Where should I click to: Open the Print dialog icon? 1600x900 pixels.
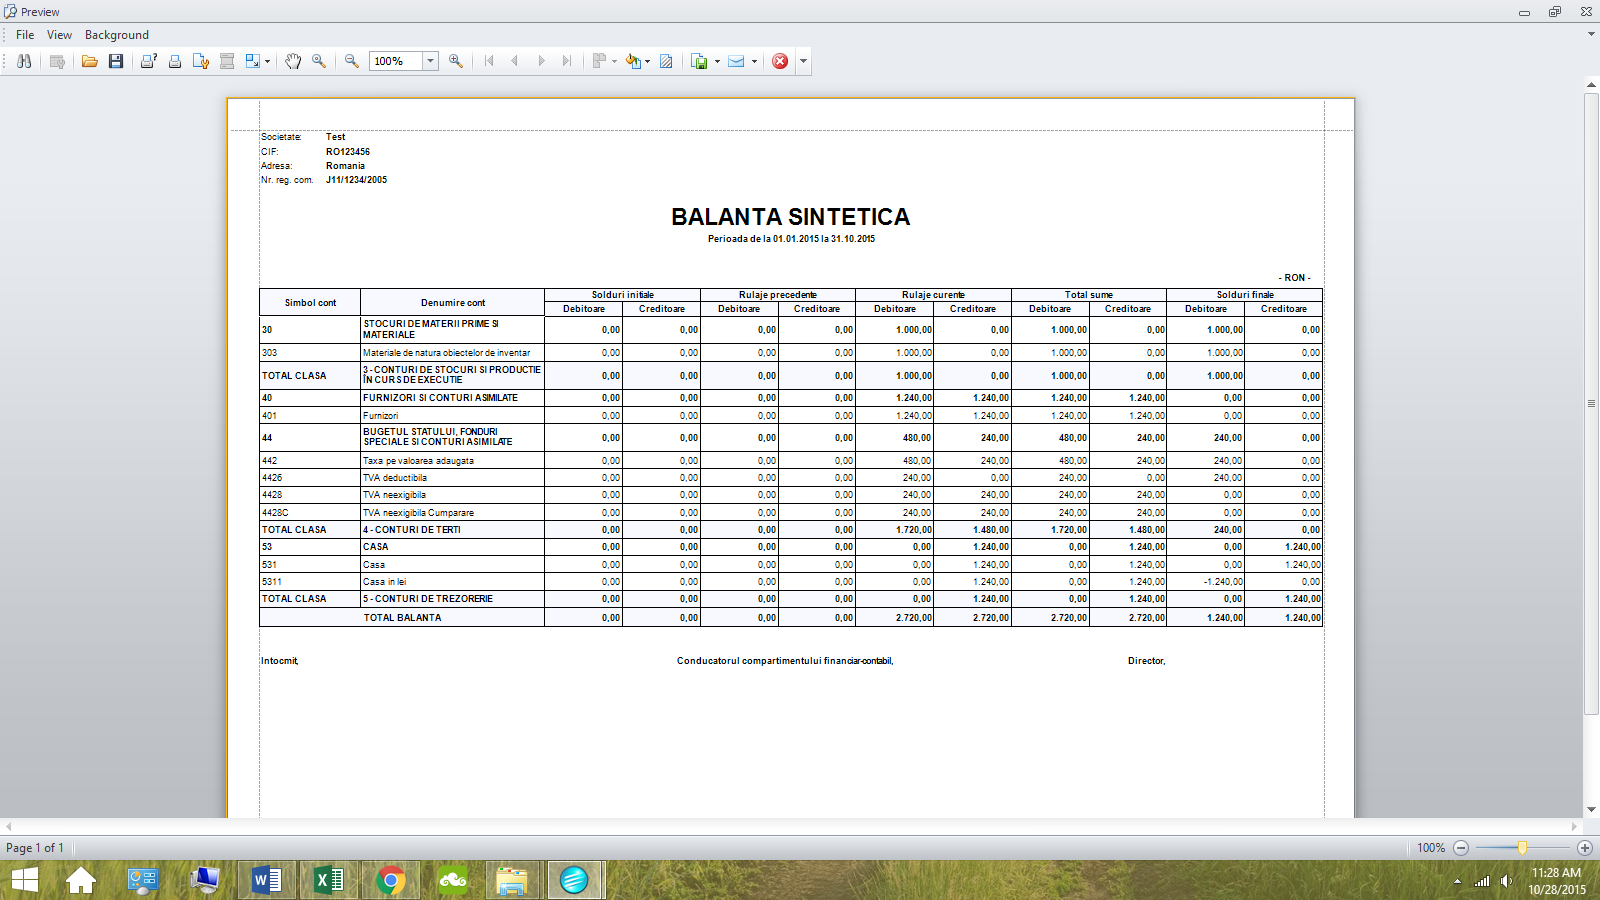pos(149,61)
